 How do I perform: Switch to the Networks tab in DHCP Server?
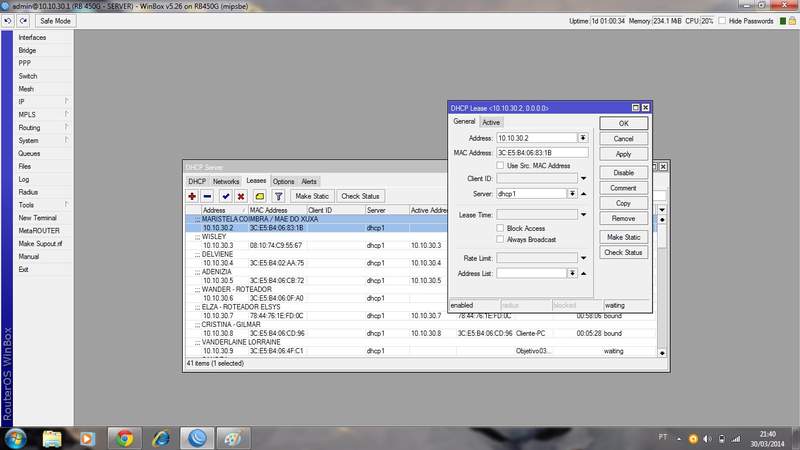click(x=226, y=181)
